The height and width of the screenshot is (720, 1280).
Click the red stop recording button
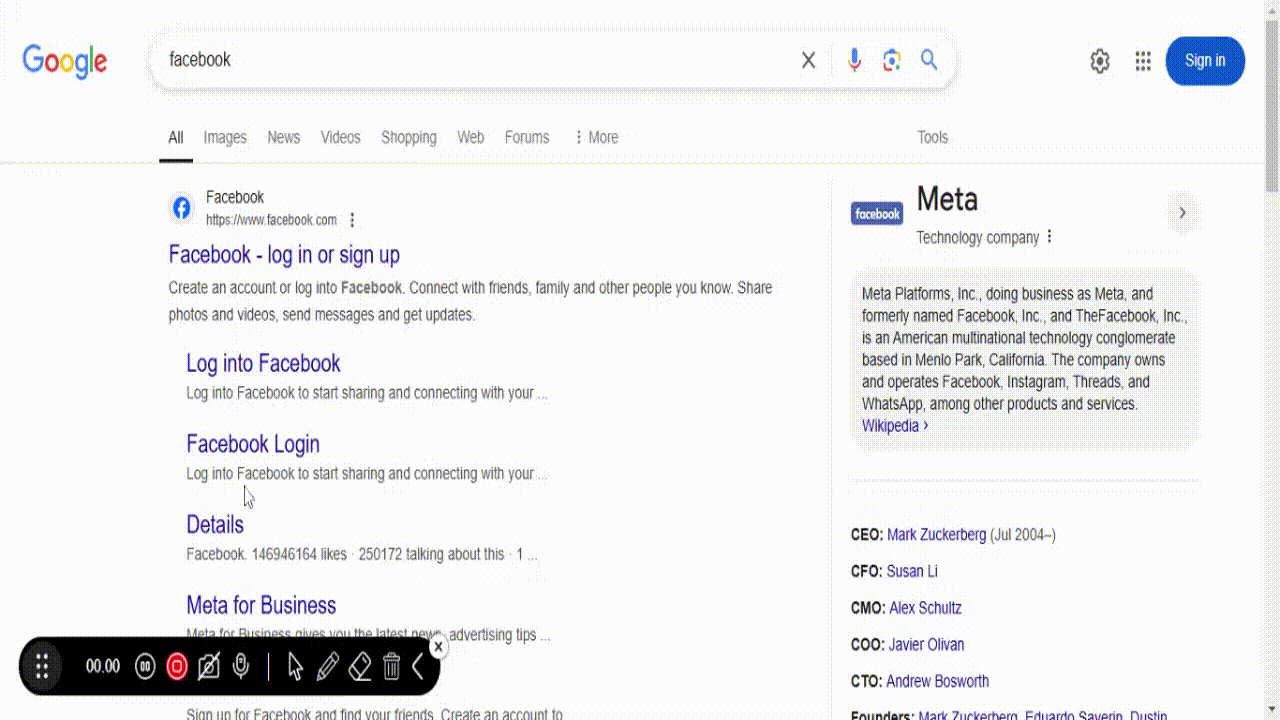click(177, 666)
